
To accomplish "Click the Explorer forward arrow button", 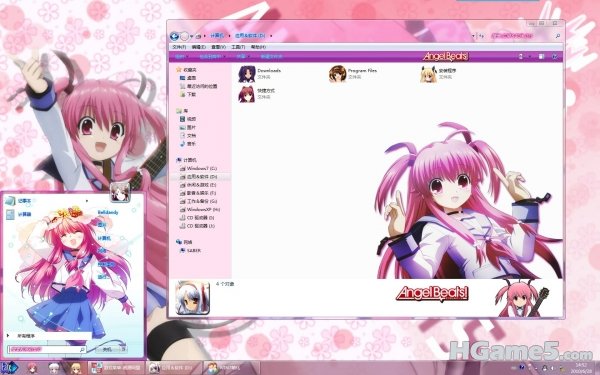I will [x=184, y=36].
